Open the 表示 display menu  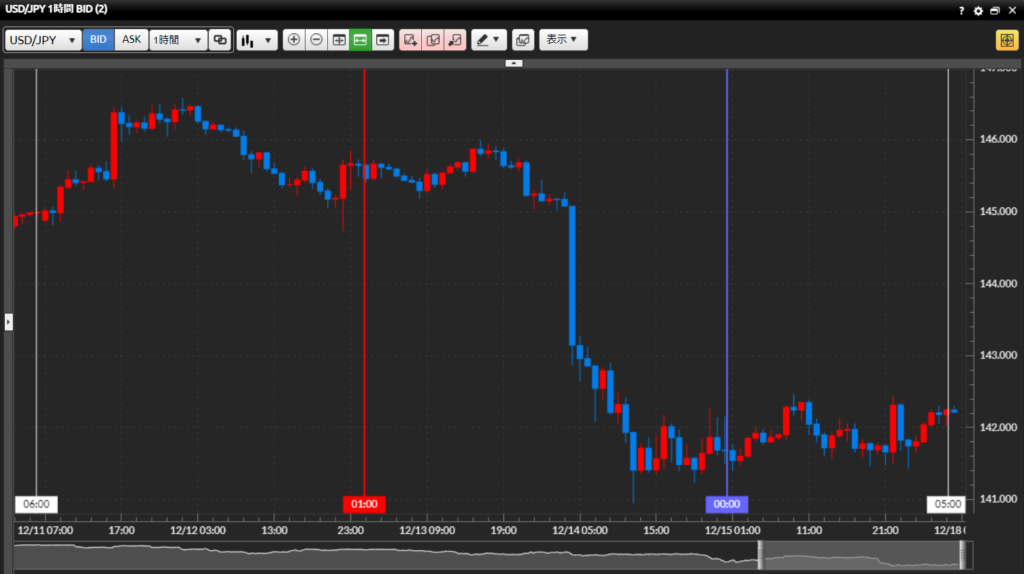click(563, 40)
